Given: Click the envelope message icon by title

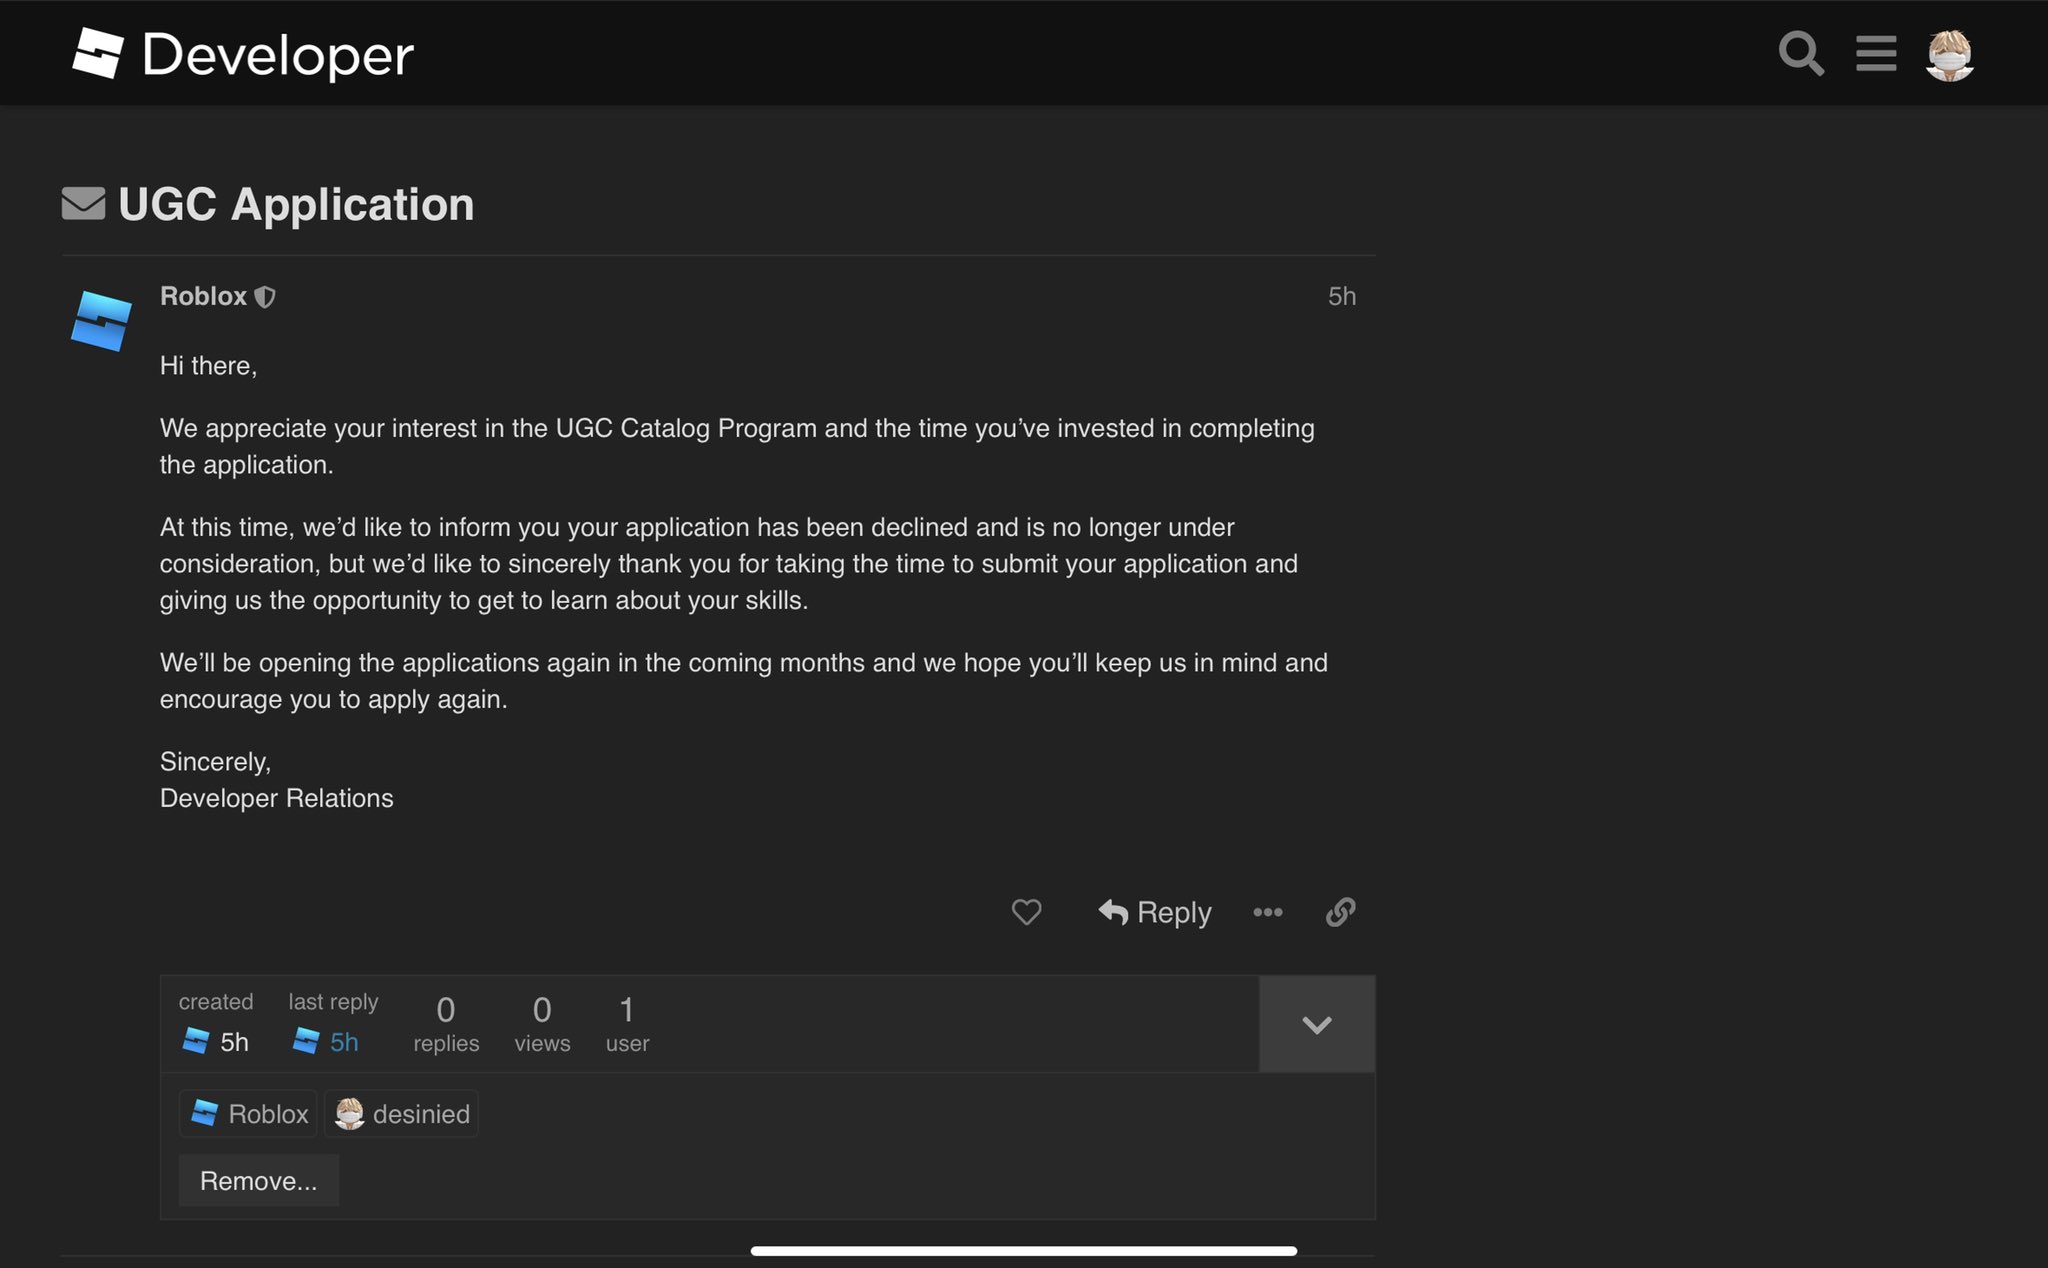Looking at the screenshot, I should pyautogui.click(x=83, y=203).
